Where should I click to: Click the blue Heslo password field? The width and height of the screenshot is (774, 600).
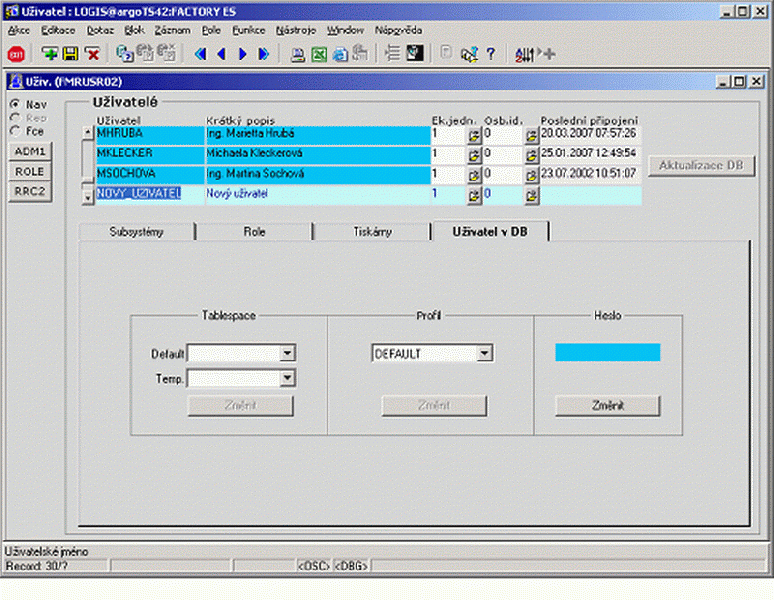pos(608,352)
